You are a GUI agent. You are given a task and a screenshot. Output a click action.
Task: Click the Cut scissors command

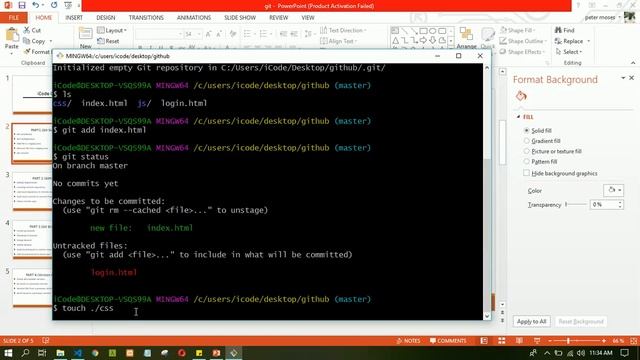click(x=32, y=30)
